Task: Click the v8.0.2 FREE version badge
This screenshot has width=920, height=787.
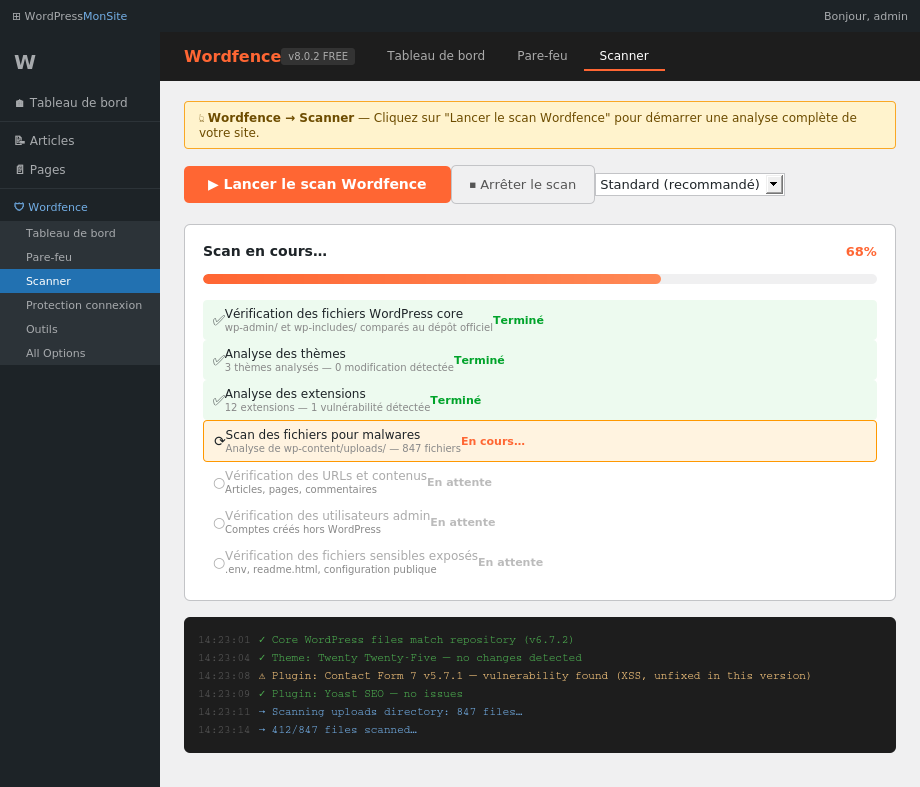Action: (x=318, y=56)
